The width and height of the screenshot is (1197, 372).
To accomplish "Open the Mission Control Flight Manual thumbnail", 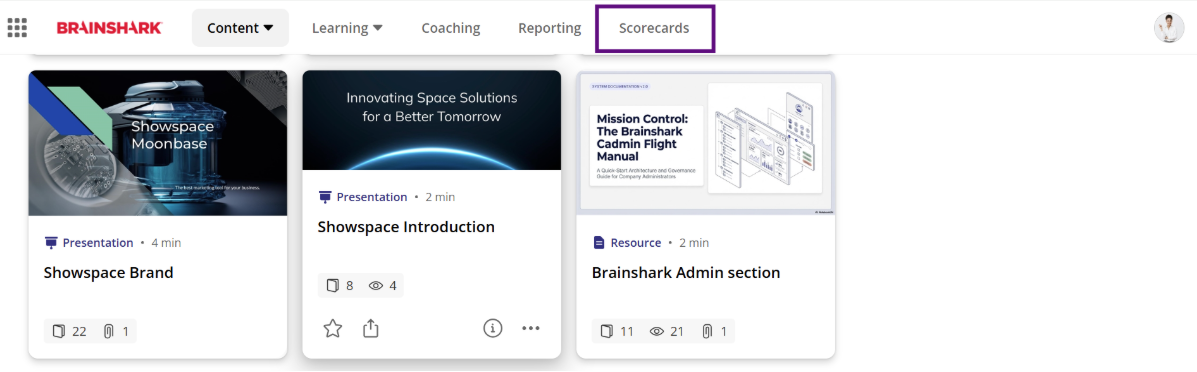I will click(705, 143).
